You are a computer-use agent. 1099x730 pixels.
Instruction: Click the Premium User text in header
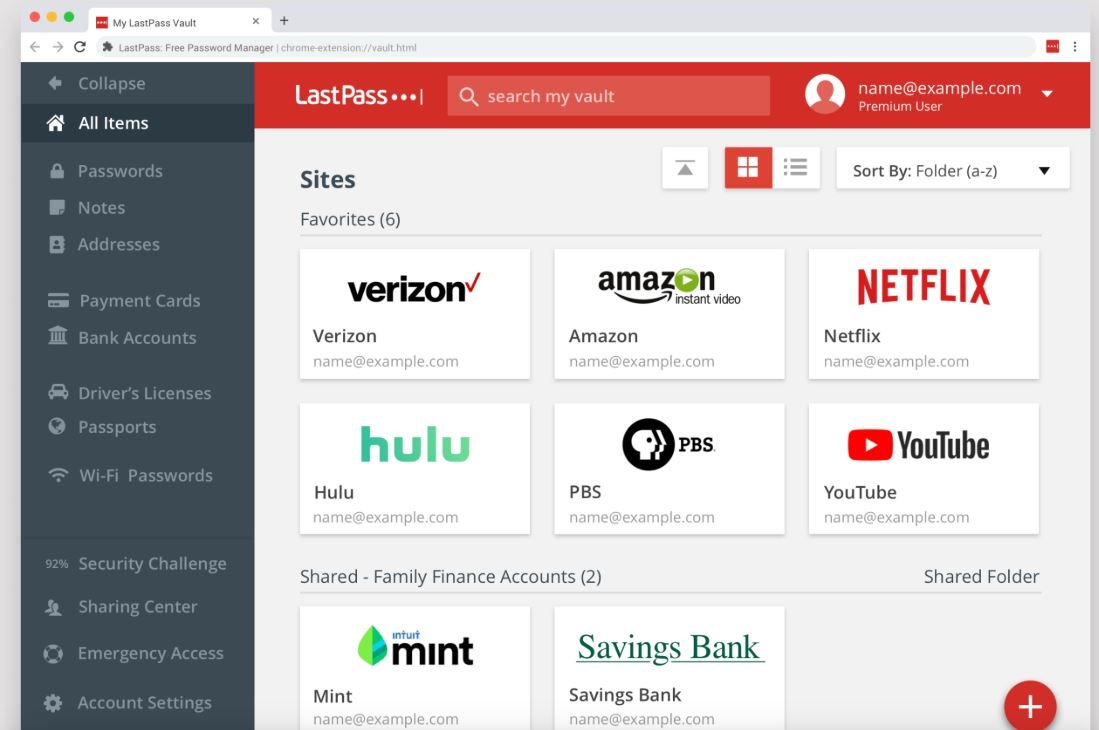click(900, 106)
